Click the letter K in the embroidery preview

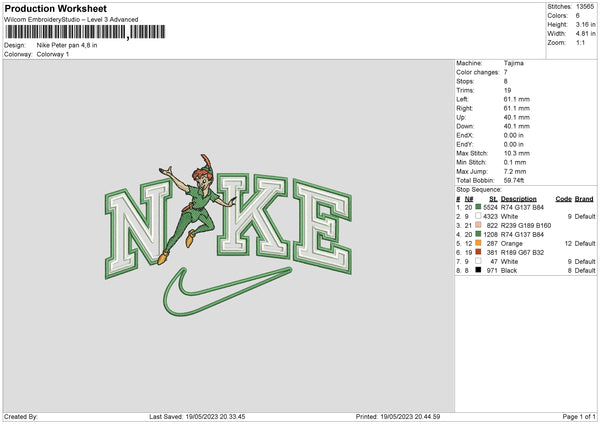pyautogui.click(x=253, y=215)
